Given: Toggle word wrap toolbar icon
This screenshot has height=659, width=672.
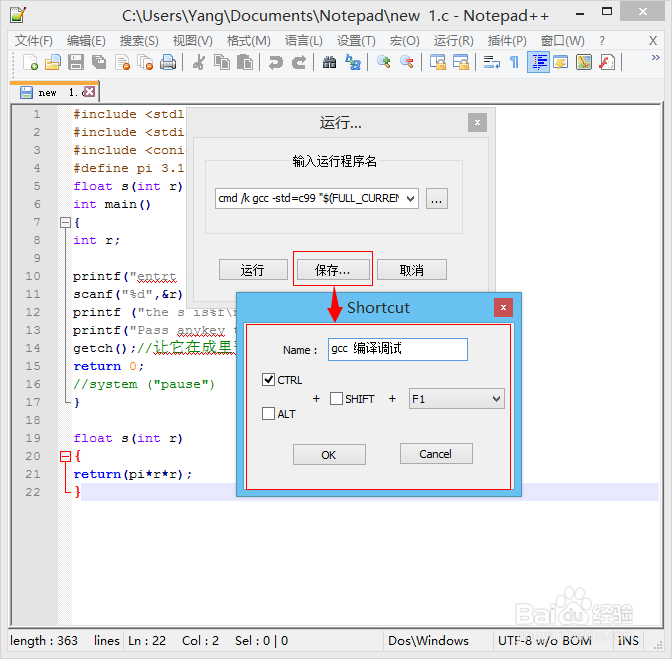Looking at the screenshot, I should click(492, 63).
